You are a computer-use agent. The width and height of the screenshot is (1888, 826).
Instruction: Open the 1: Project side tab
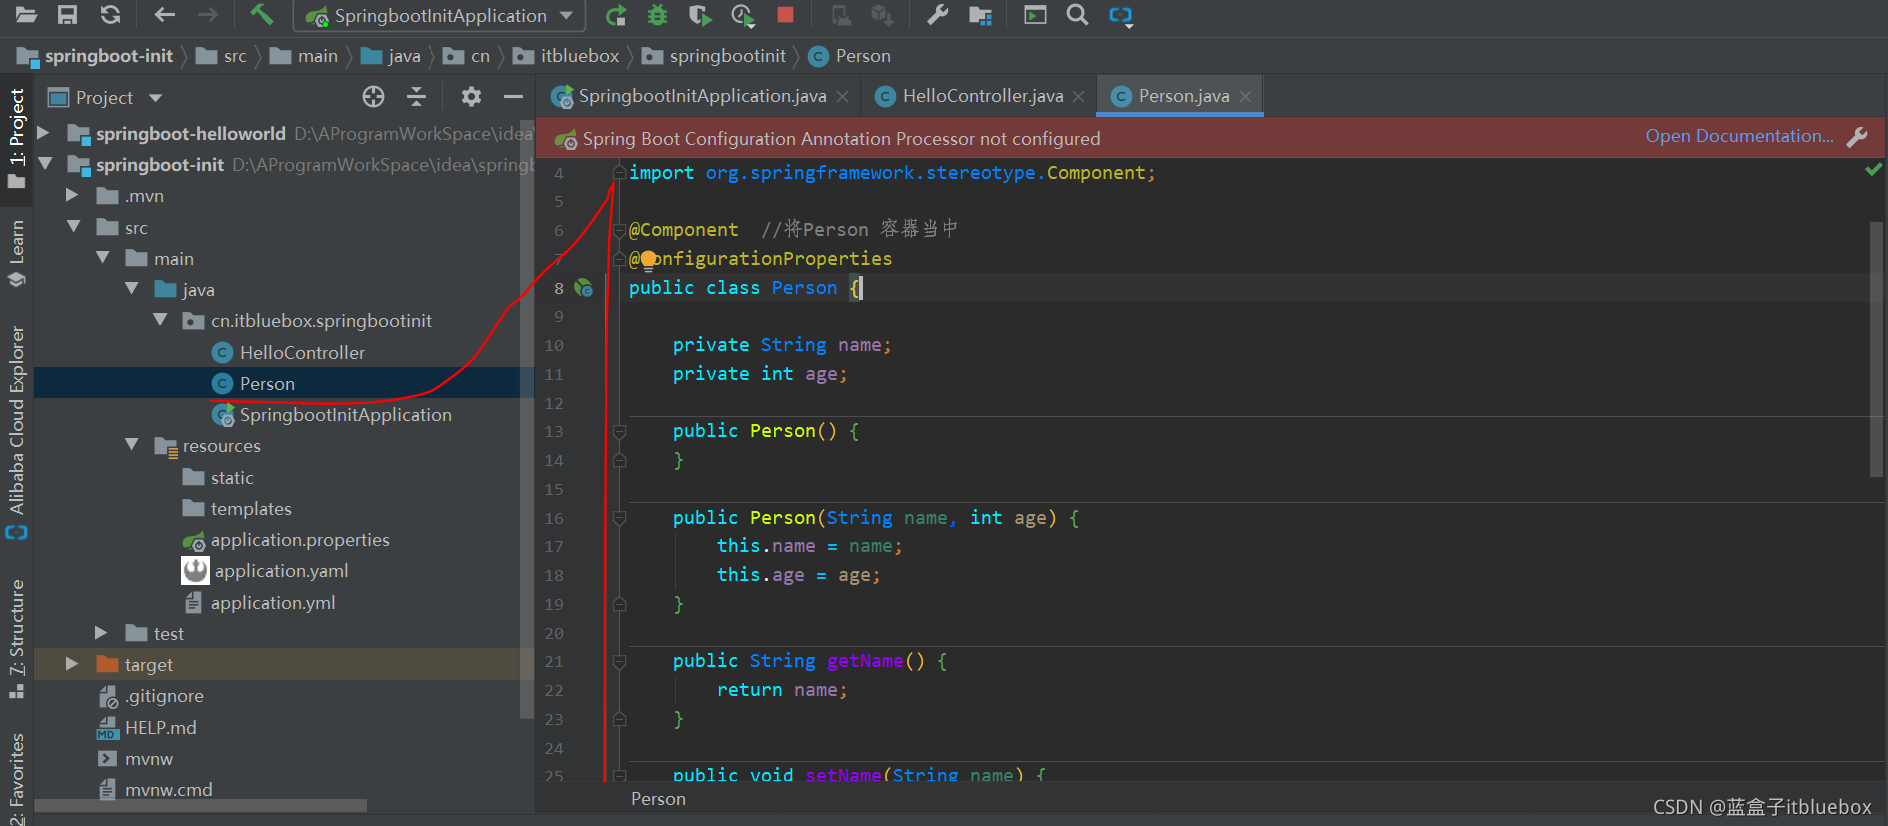point(16,137)
